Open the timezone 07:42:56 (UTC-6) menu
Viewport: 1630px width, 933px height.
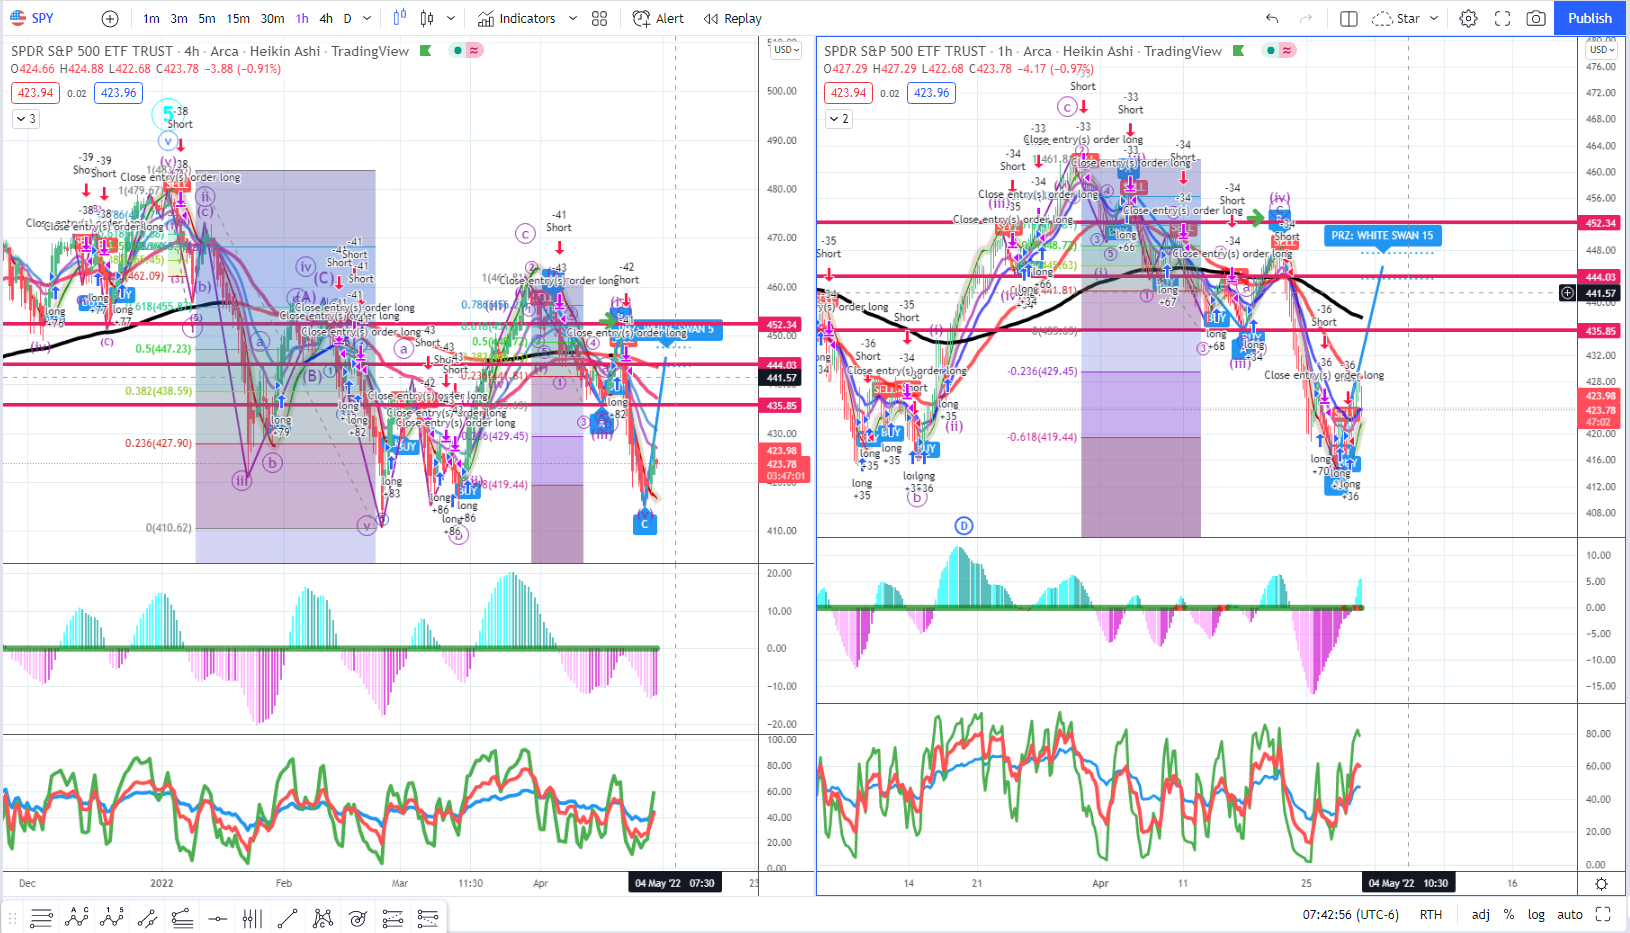1350,914
